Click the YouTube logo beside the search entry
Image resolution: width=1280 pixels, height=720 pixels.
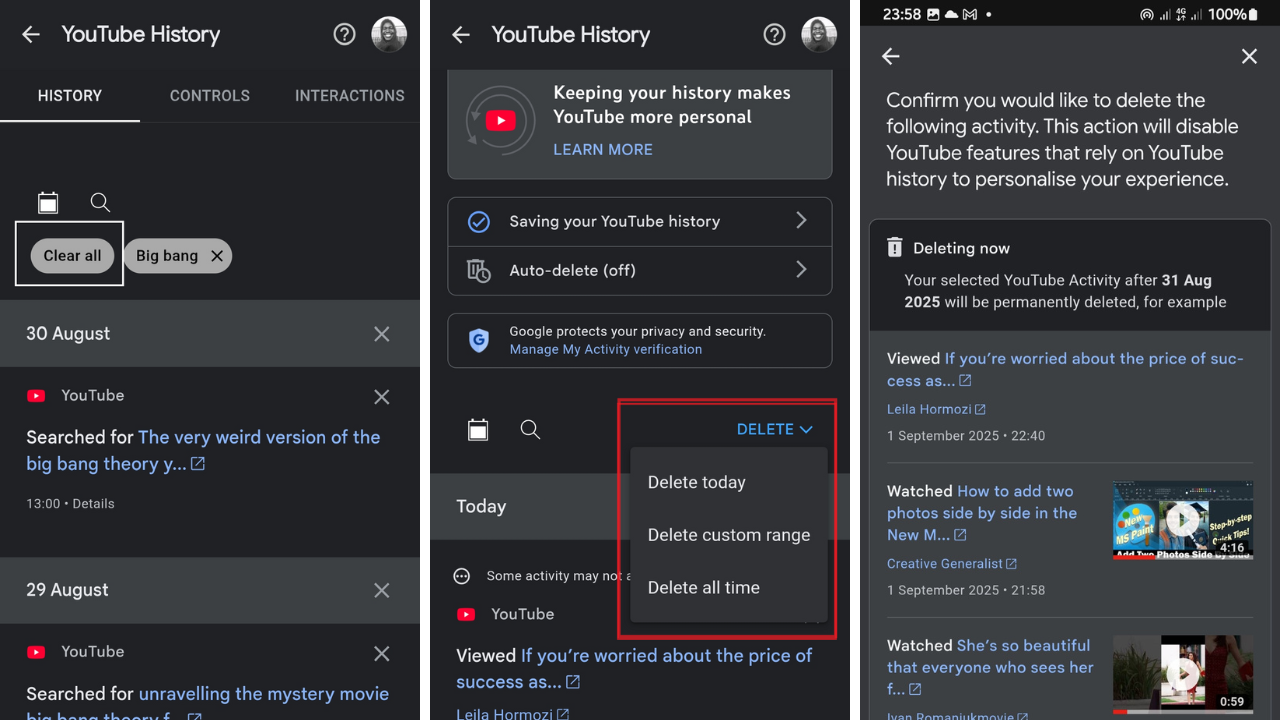[x=37, y=395]
